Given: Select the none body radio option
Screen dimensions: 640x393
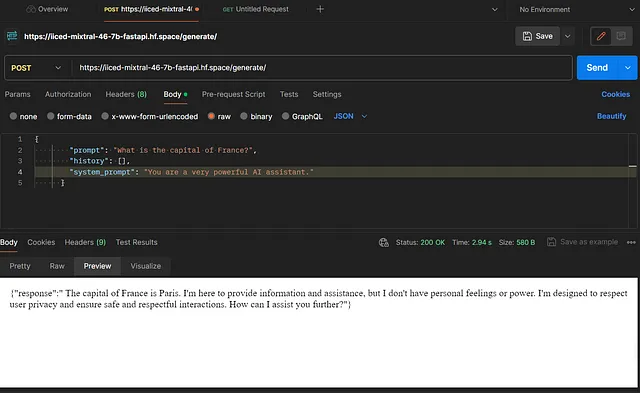Looking at the screenshot, I should 13,116.
